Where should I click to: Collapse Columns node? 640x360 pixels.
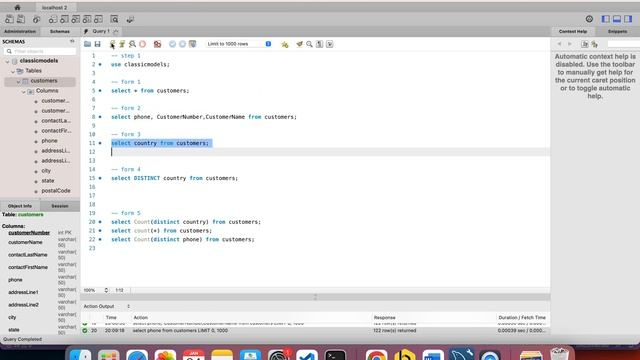pyautogui.click(x=24, y=91)
